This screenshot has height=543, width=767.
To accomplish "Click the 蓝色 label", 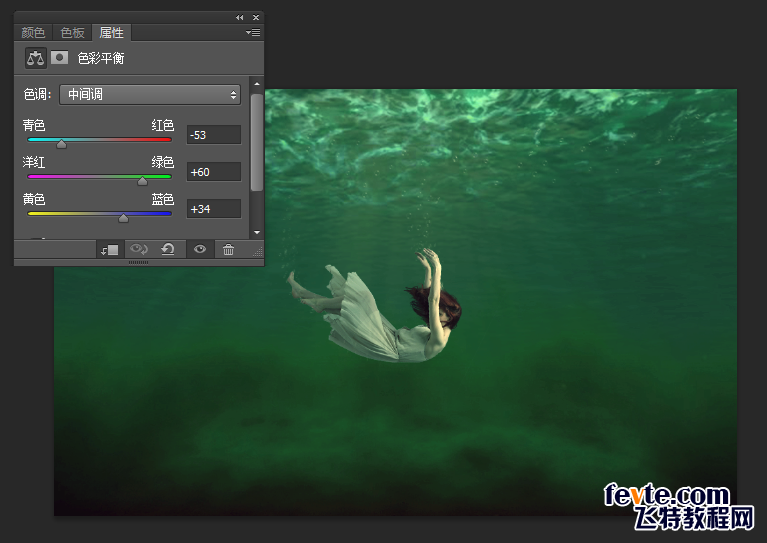I will [163, 199].
